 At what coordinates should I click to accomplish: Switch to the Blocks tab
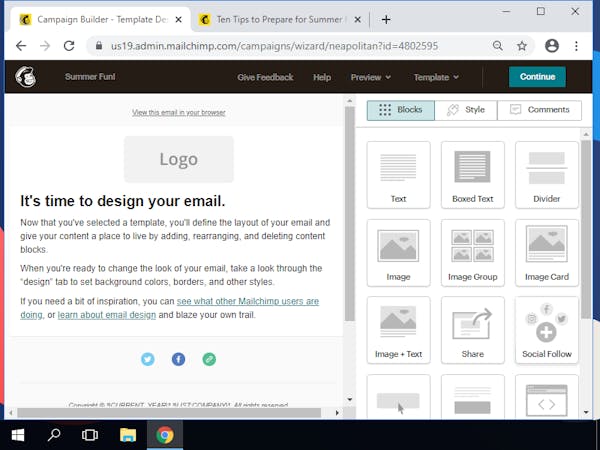pyautogui.click(x=401, y=110)
